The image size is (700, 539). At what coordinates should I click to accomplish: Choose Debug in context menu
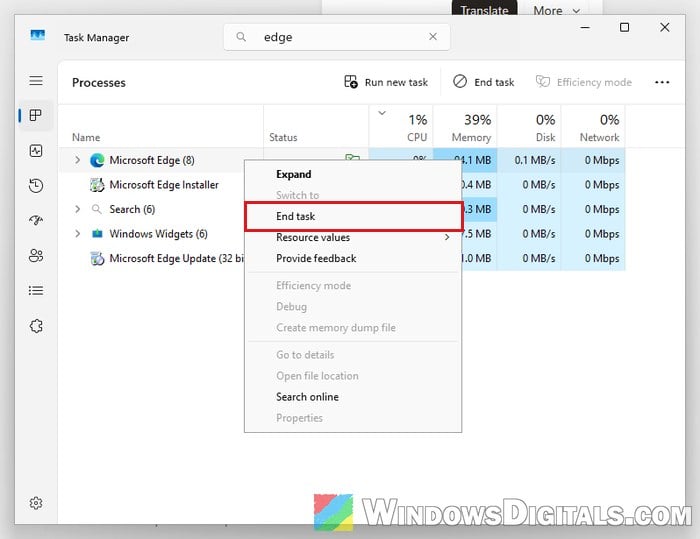(x=353, y=306)
